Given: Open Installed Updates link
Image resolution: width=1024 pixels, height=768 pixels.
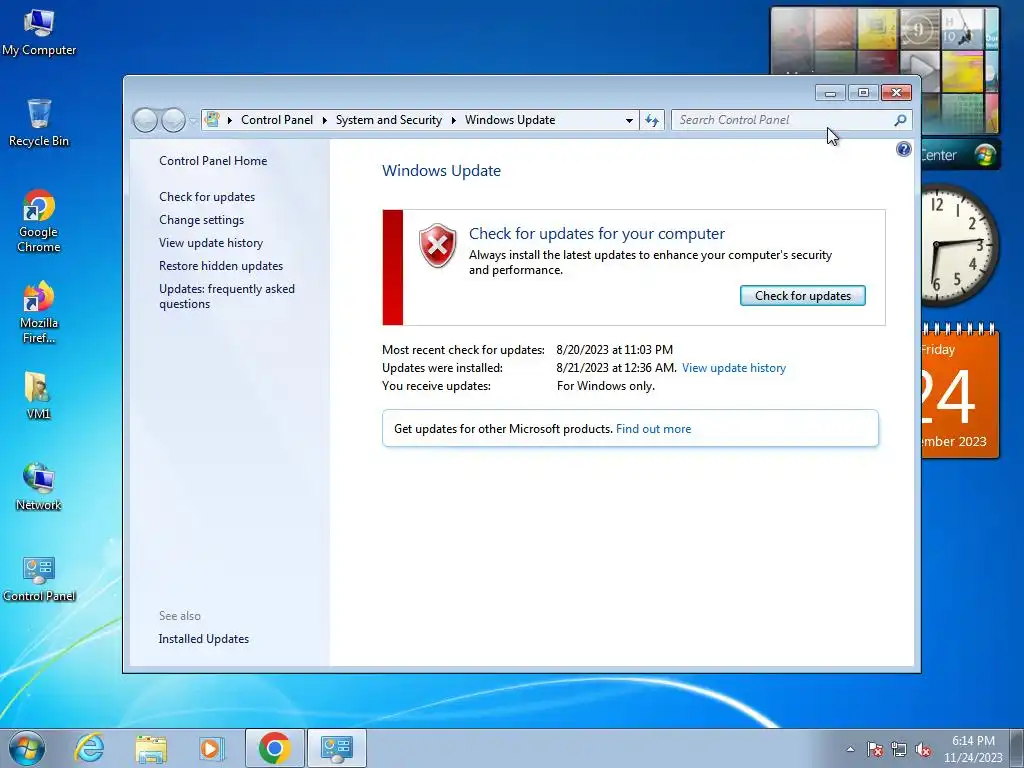Looking at the screenshot, I should coord(204,639).
